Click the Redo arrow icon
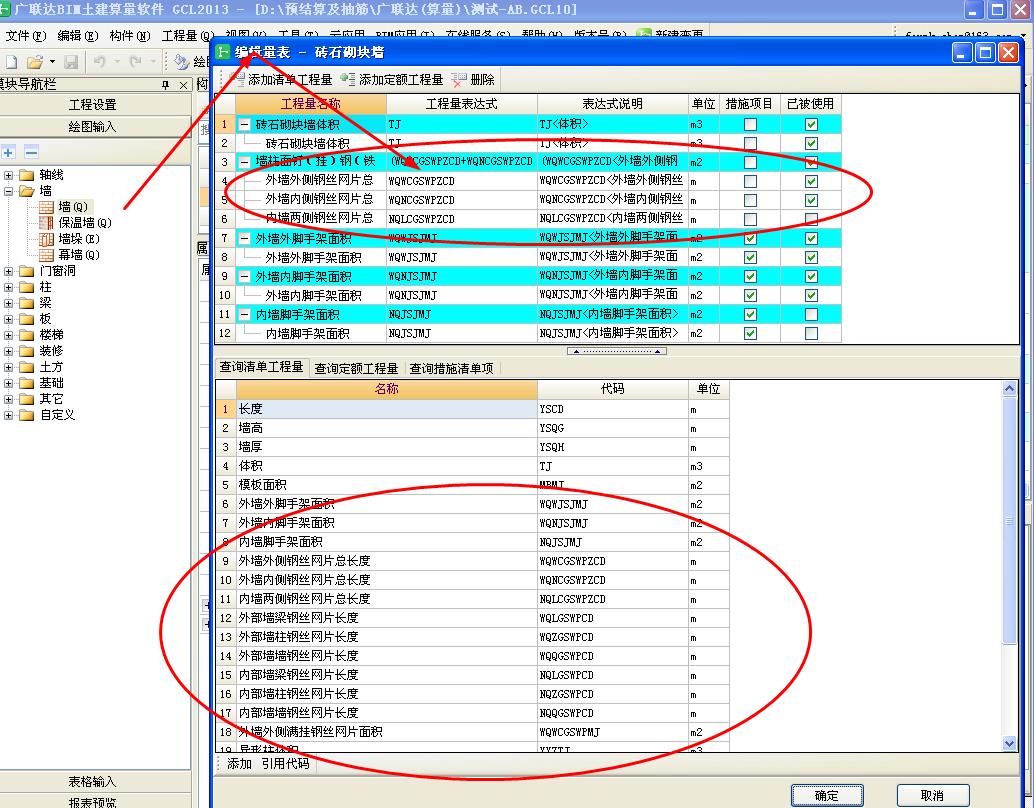Viewport: 1034px width, 808px height. click(136, 62)
